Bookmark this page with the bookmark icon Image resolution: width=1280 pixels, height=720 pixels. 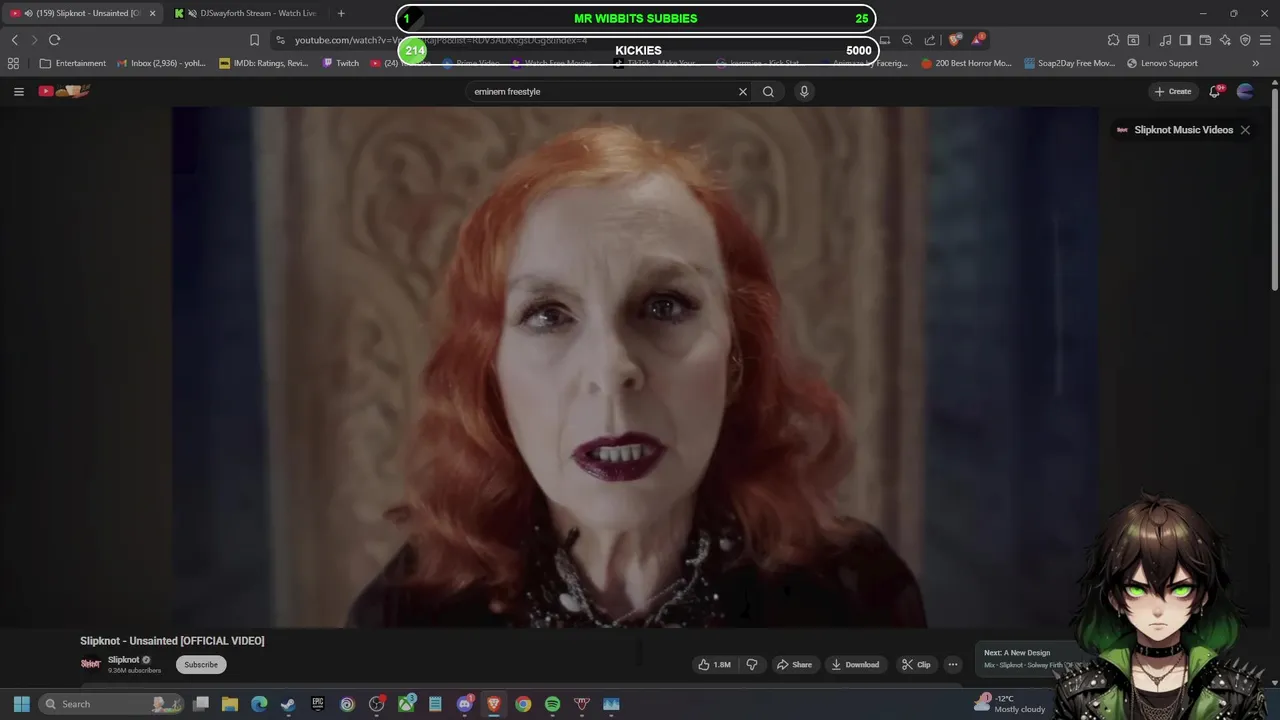254,40
